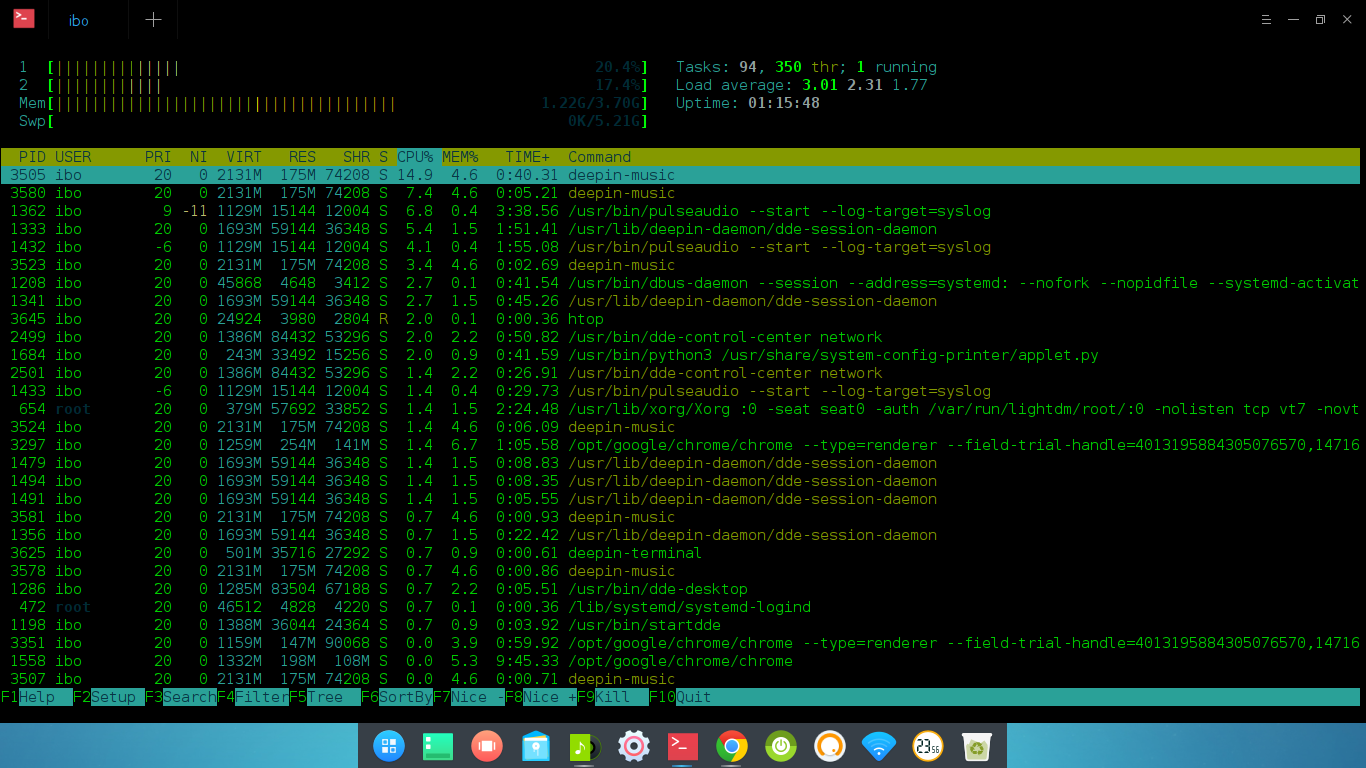
Task: Click the Uptime value 01:15:48
Action: (784, 103)
